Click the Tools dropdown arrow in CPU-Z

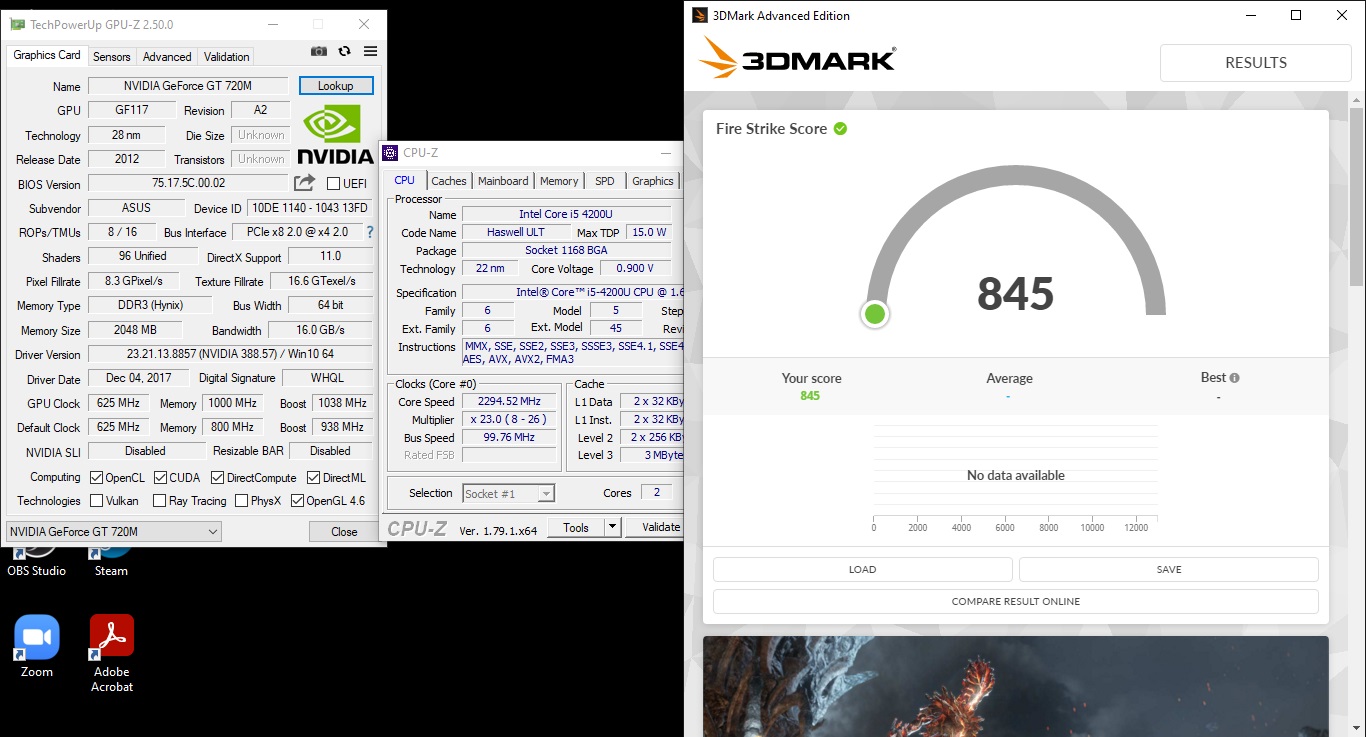tap(613, 527)
